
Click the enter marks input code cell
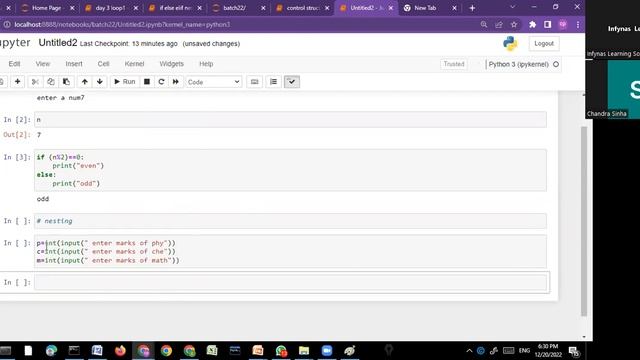290,251
